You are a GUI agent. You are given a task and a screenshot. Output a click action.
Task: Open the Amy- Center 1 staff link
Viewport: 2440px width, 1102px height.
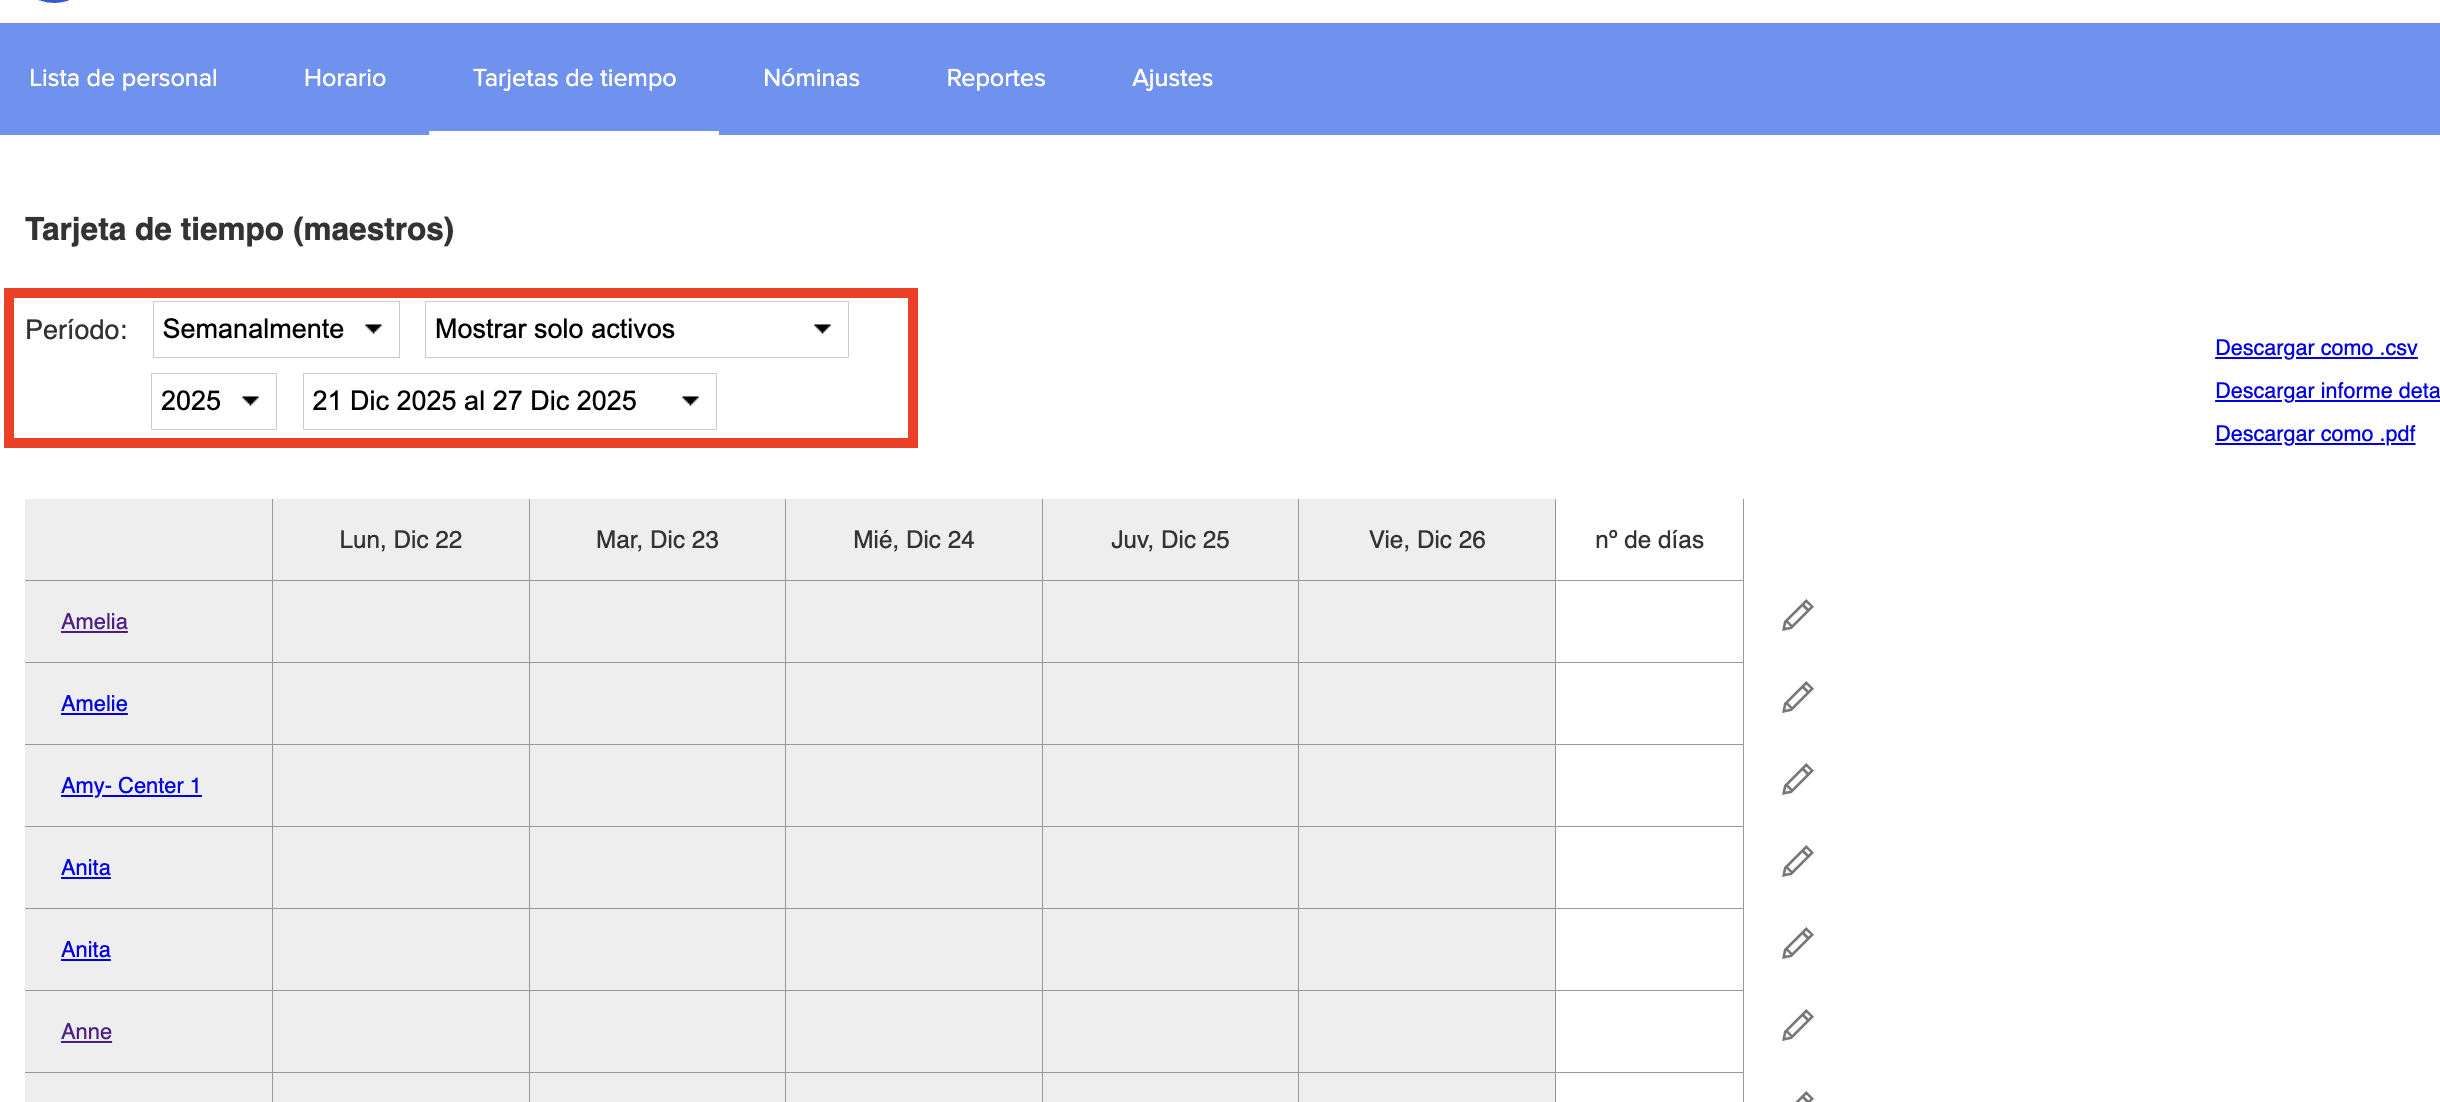coord(131,786)
